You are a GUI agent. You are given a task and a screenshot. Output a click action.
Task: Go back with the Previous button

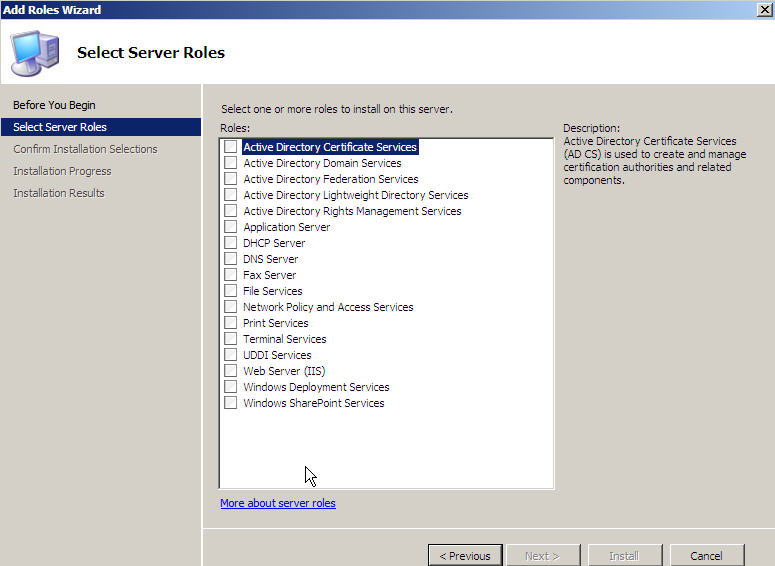tap(465, 556)
